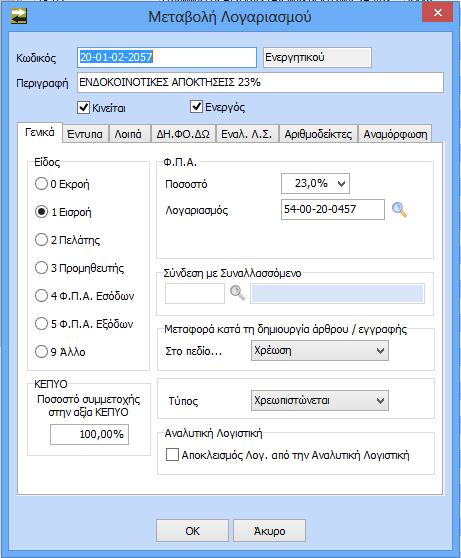
Task: Toggle the Κινείται checkbox
Action: point(83,108)
